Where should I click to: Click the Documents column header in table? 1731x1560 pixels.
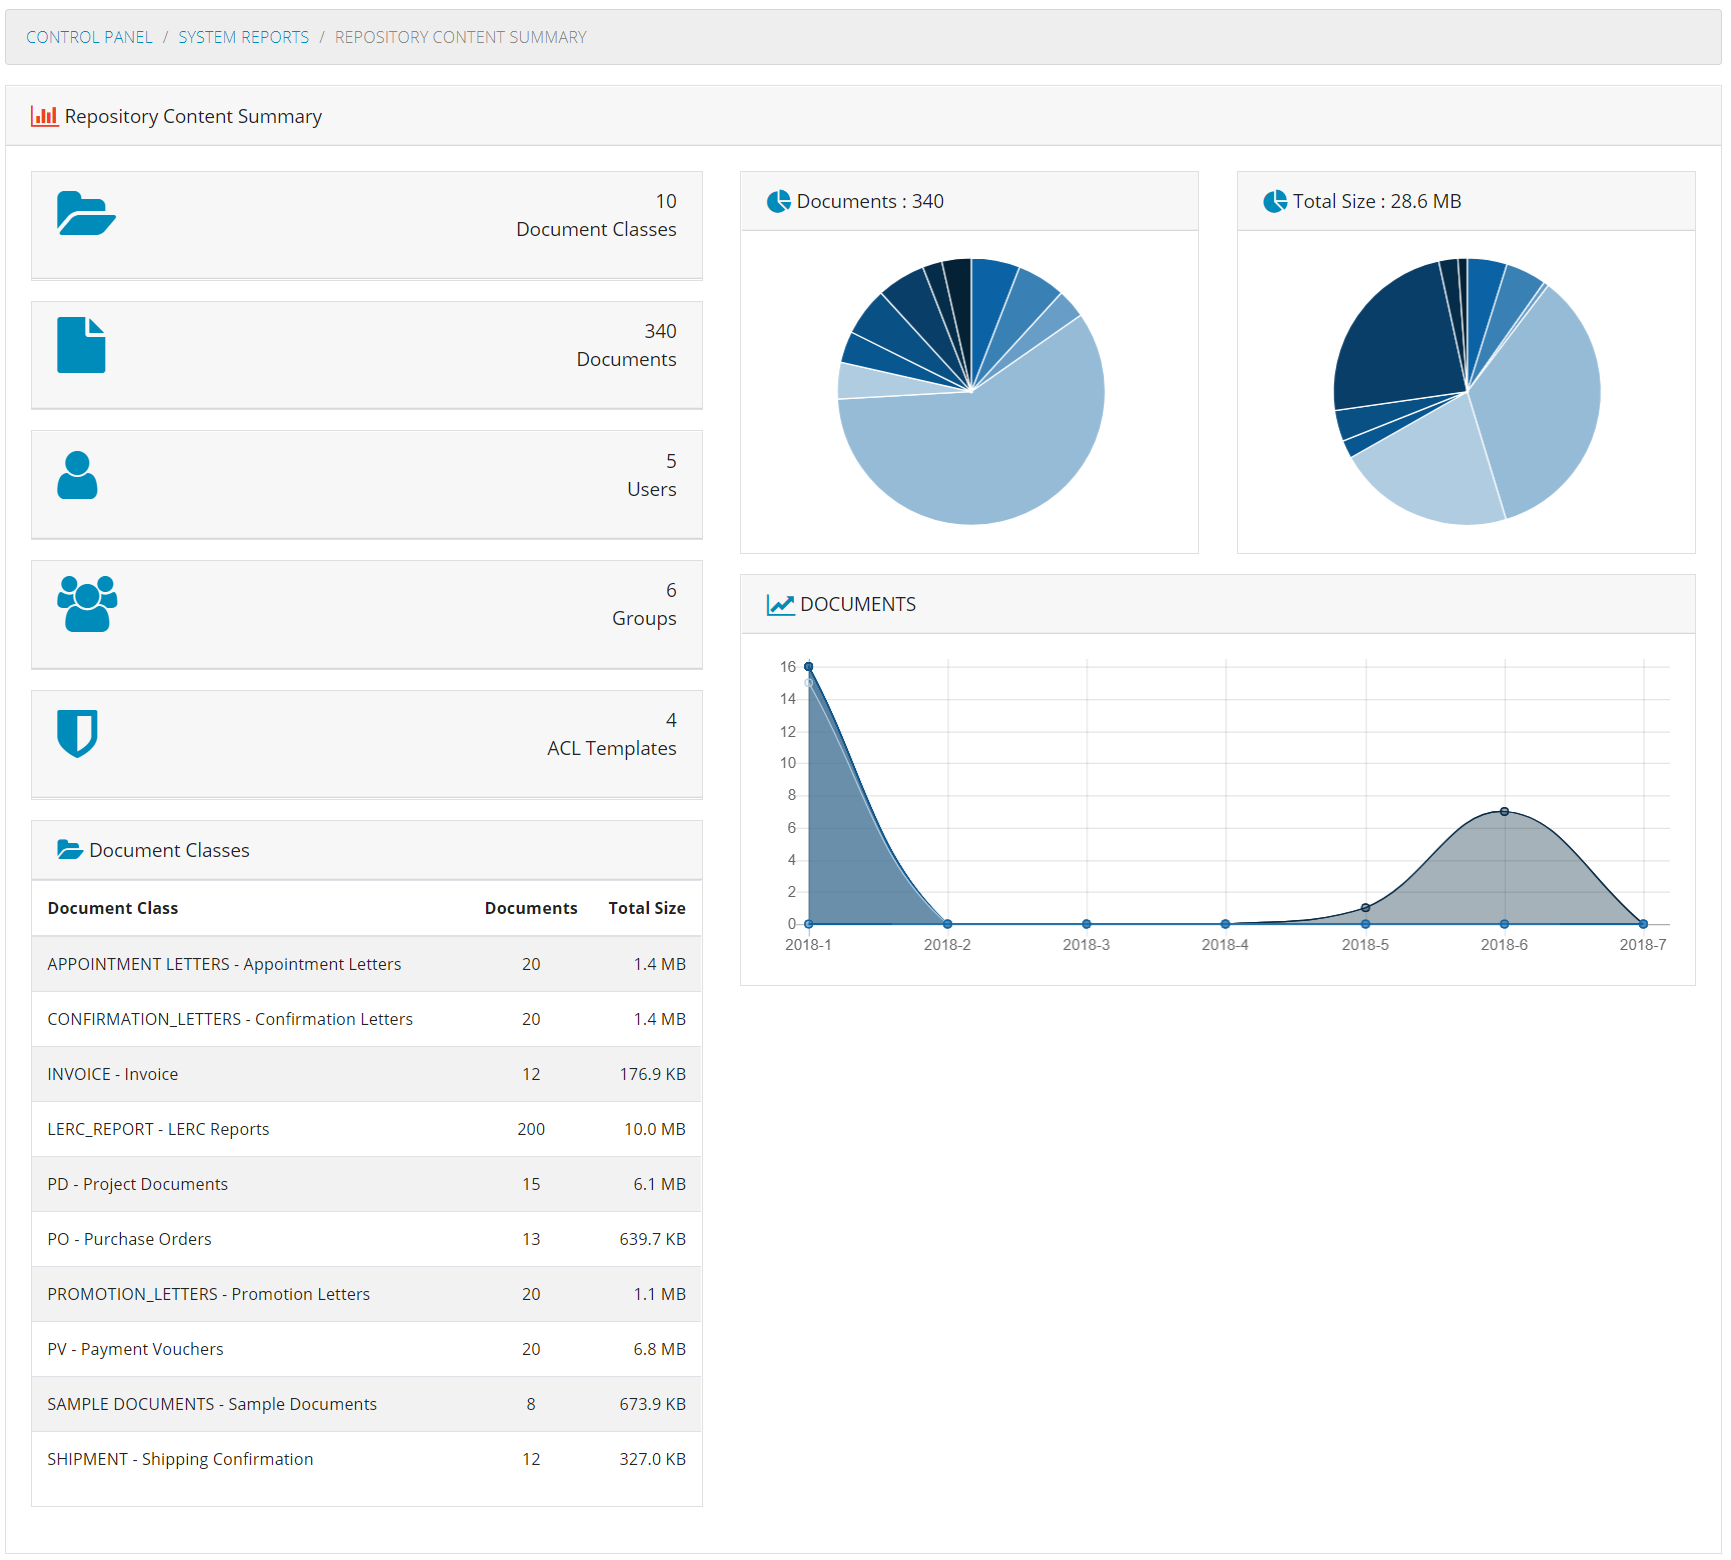(531, 908)
